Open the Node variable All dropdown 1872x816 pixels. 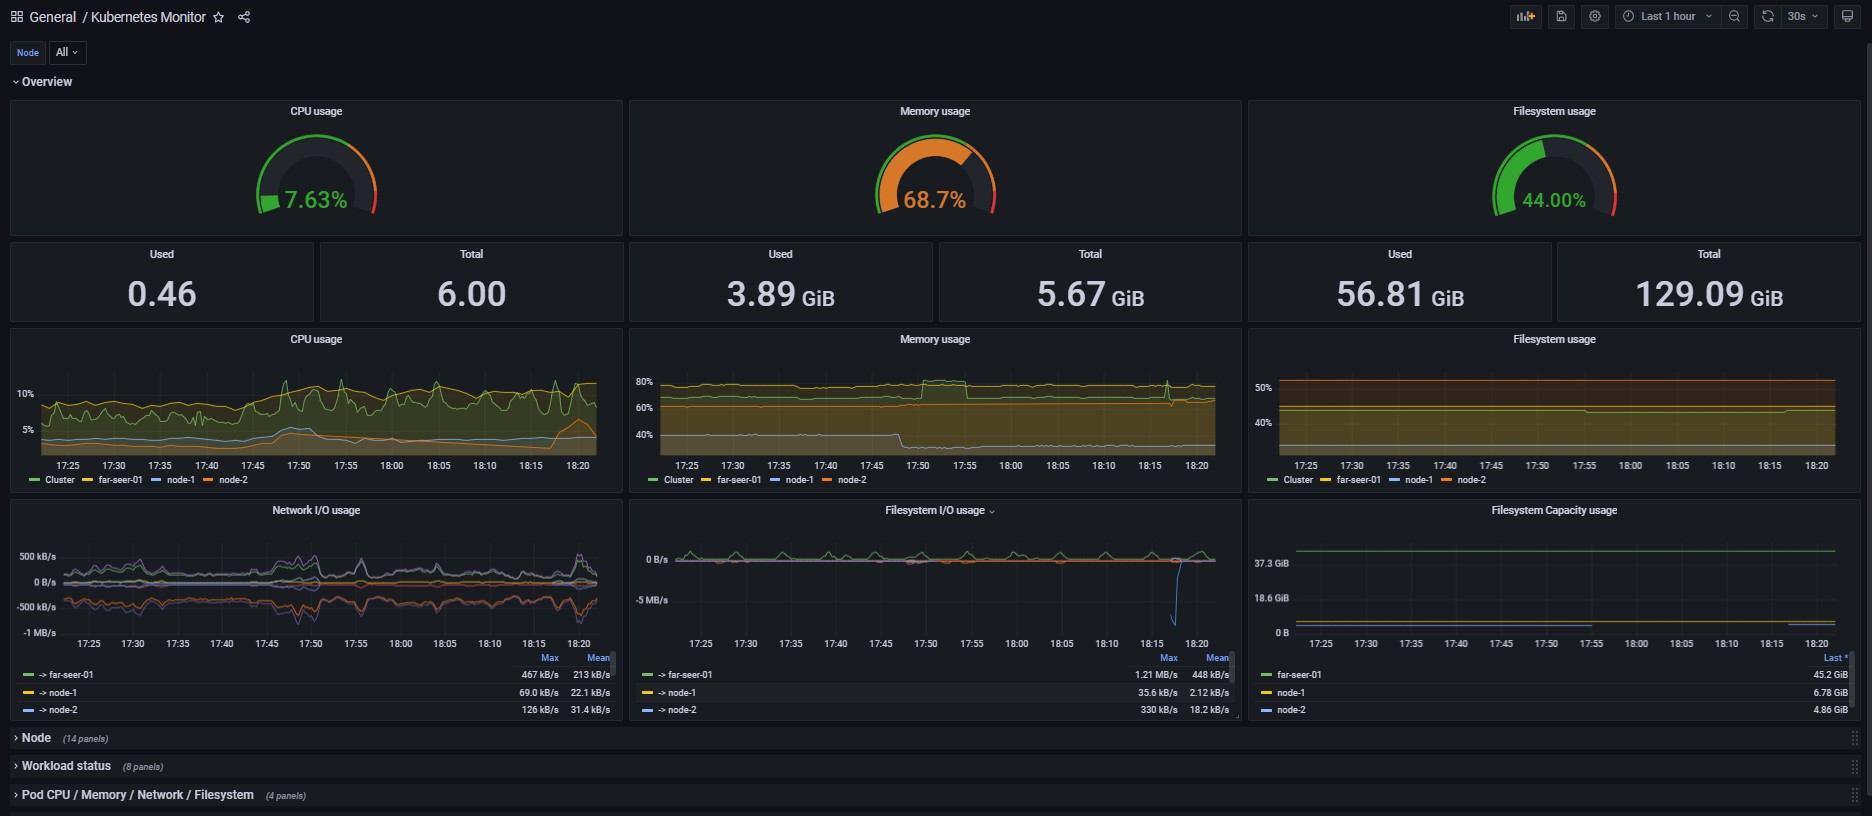tap(67, 52)
